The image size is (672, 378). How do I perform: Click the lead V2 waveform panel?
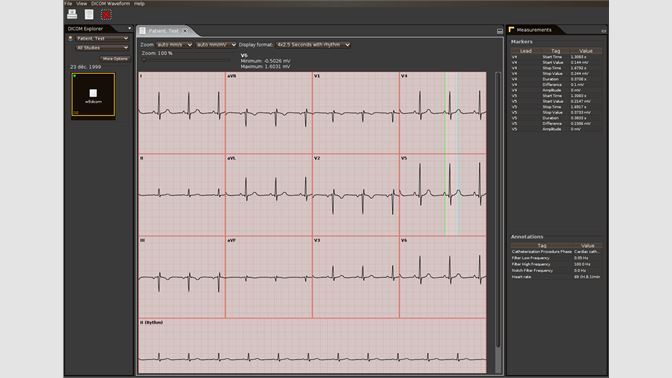tap(356, 195)
